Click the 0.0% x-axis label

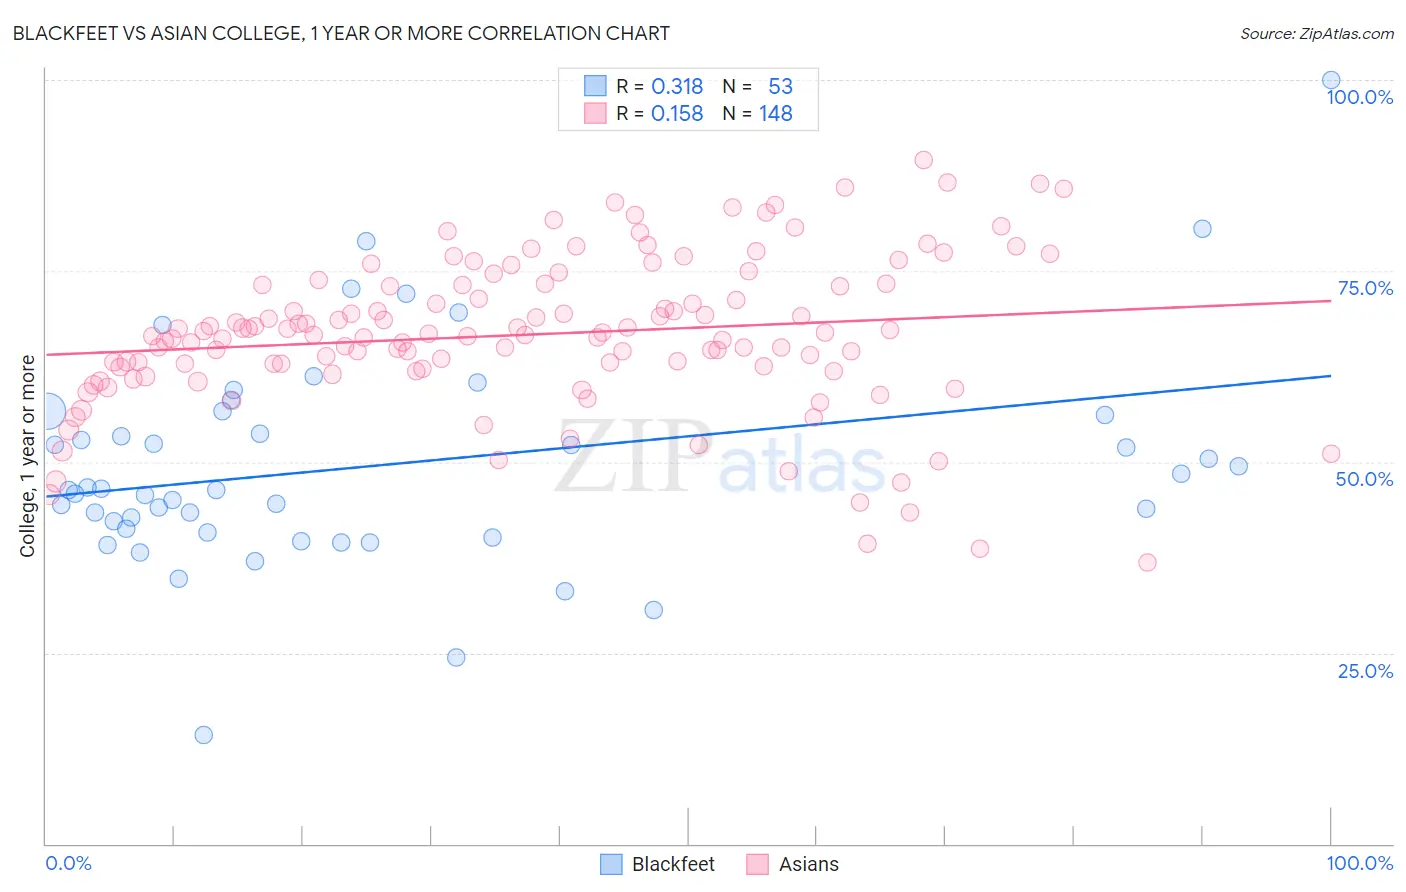[68, 863]
